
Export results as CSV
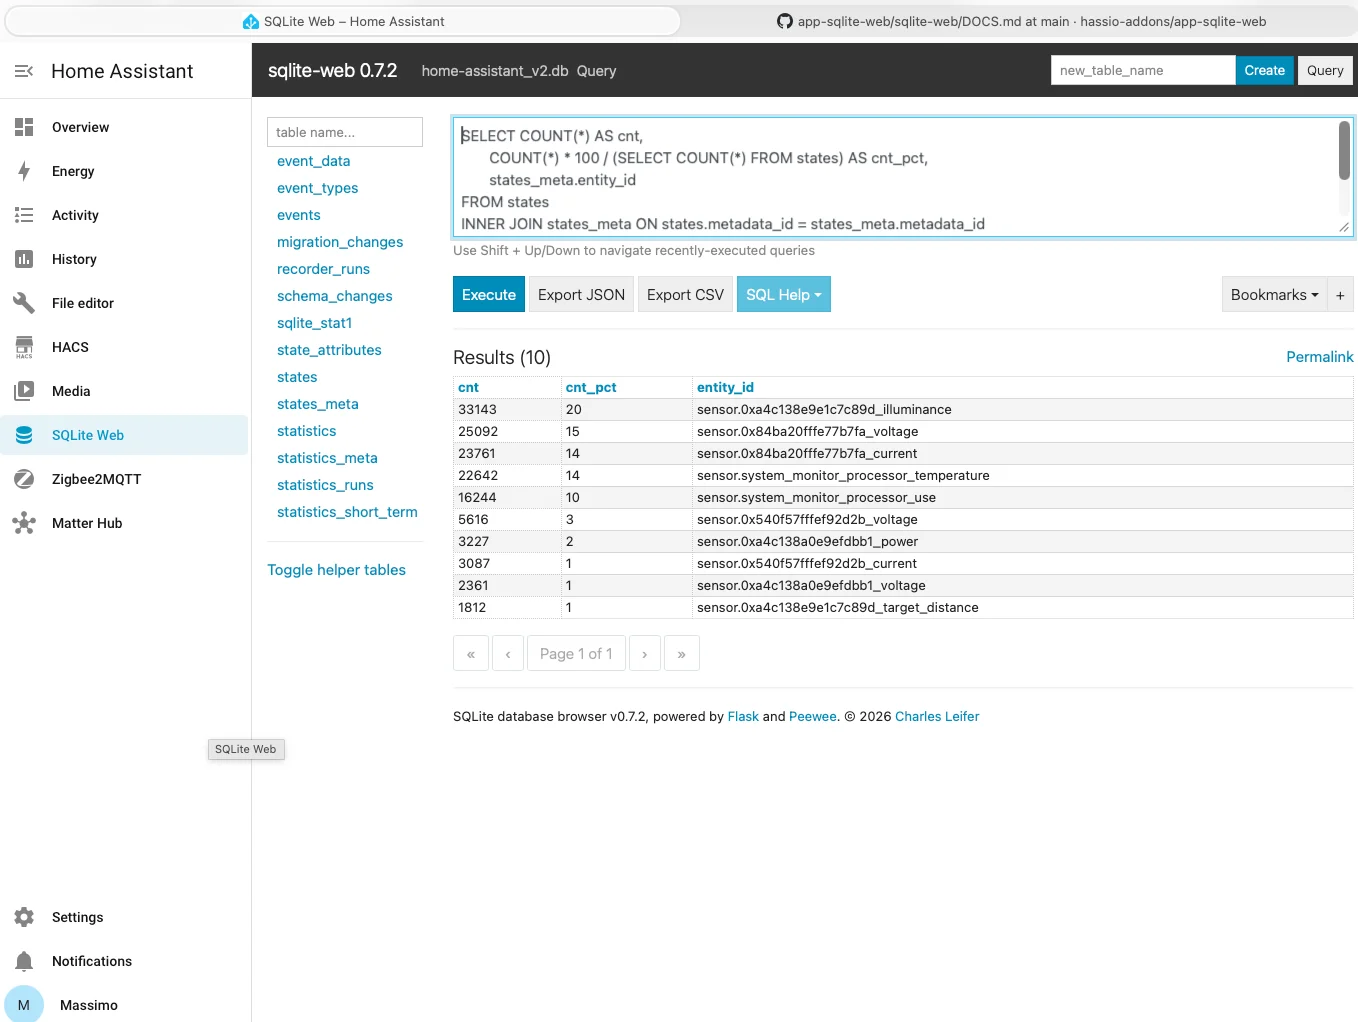pos(685,294)
